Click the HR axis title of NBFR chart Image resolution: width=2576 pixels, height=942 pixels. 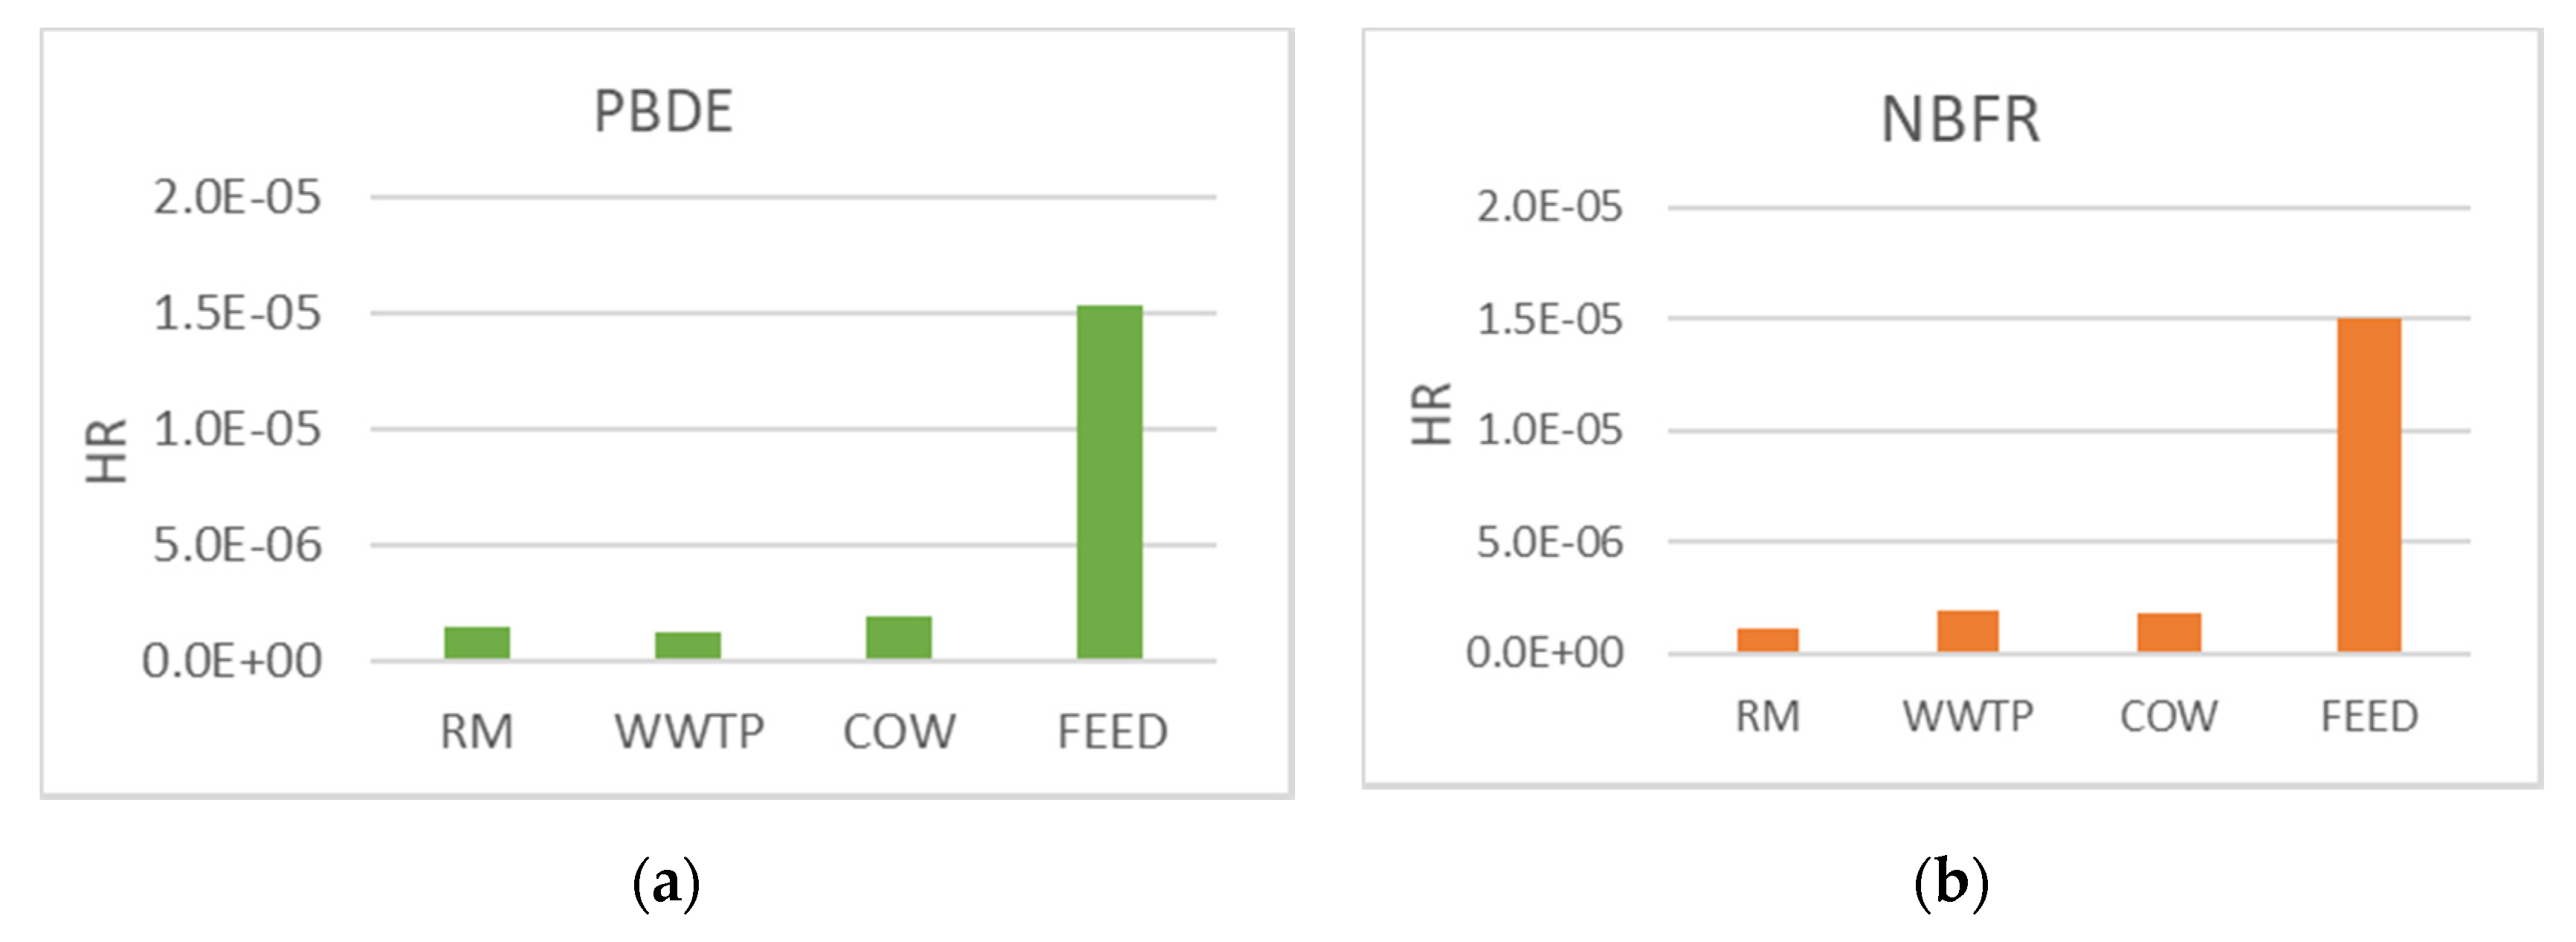[1431, 414]
